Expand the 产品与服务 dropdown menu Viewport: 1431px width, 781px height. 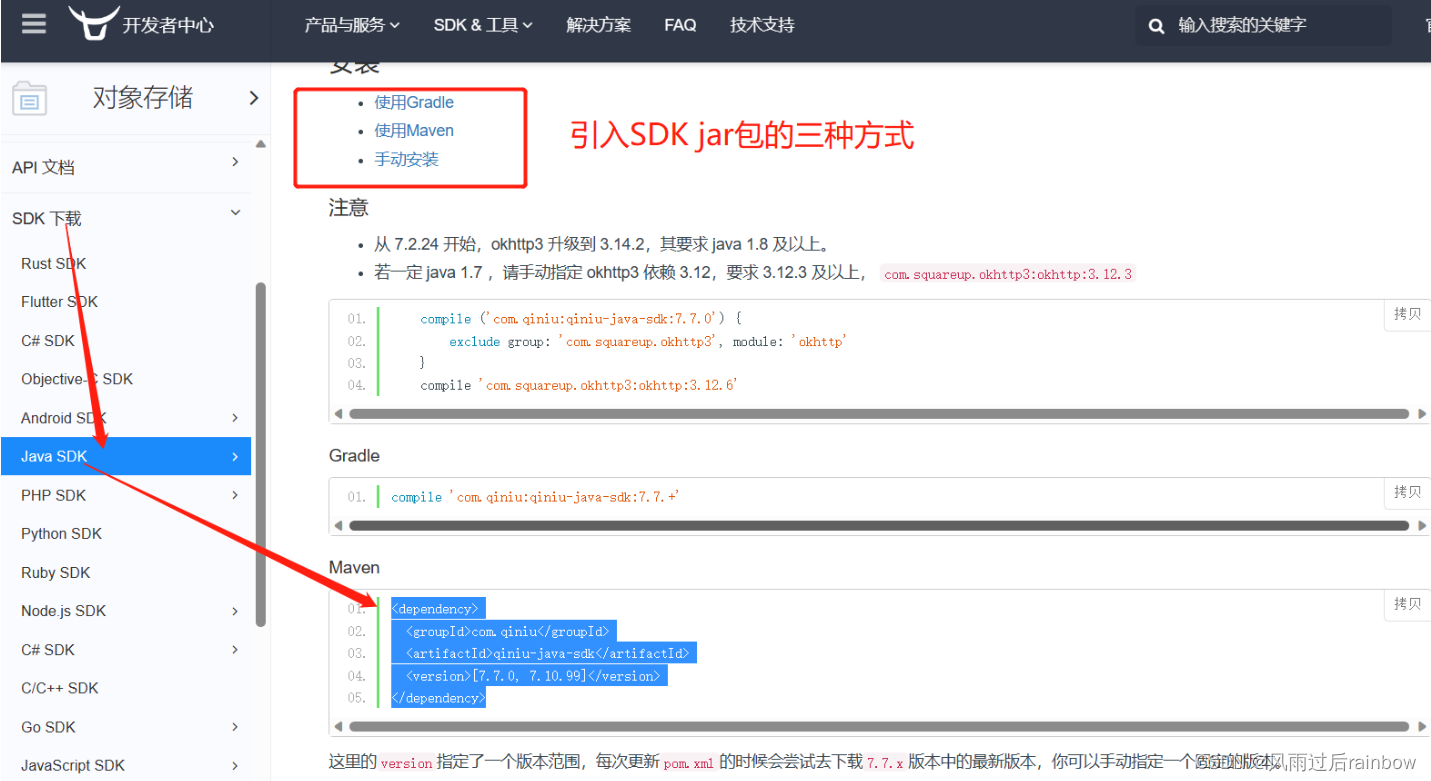(x=352, y=25)
